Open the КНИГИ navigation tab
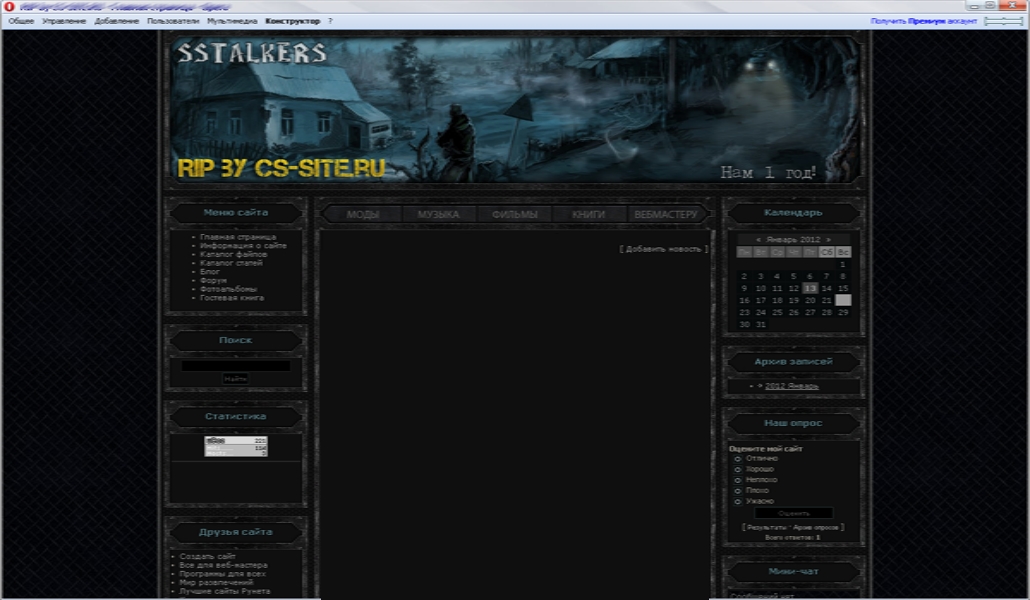This screenshot has width=1030, height=600. (x=588, y=214)
